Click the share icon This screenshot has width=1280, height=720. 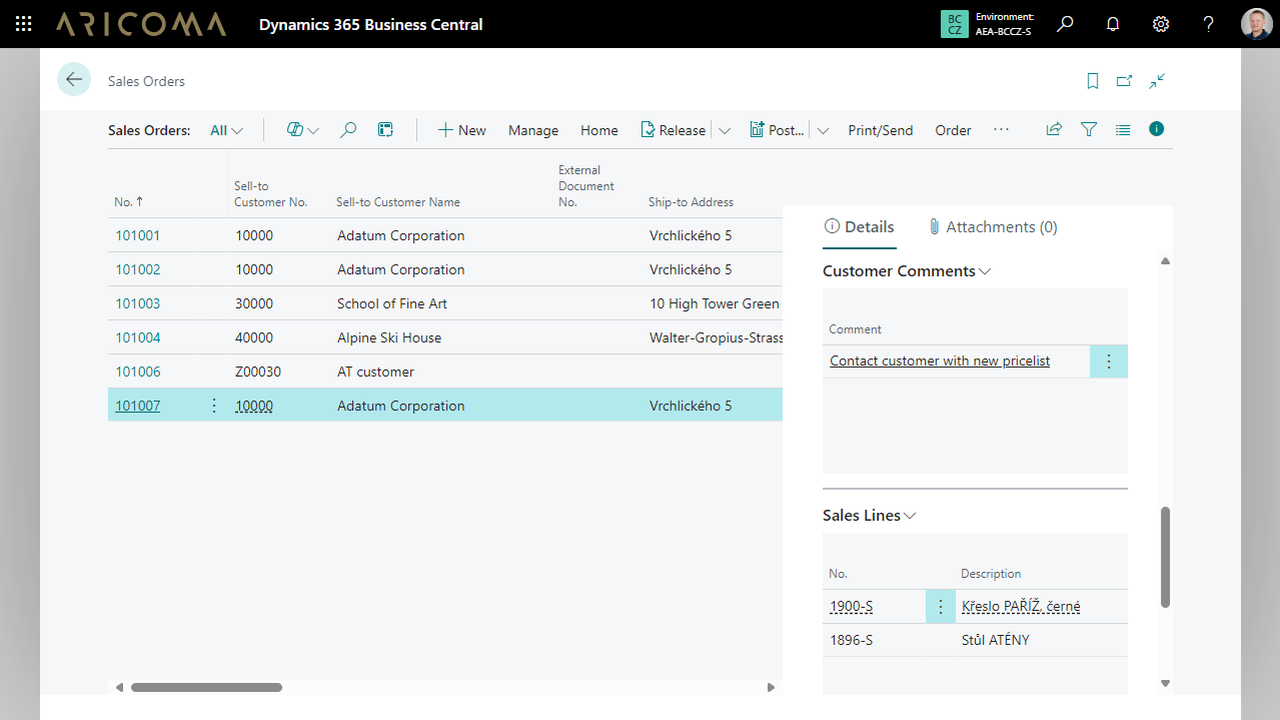click(1054, 130)
